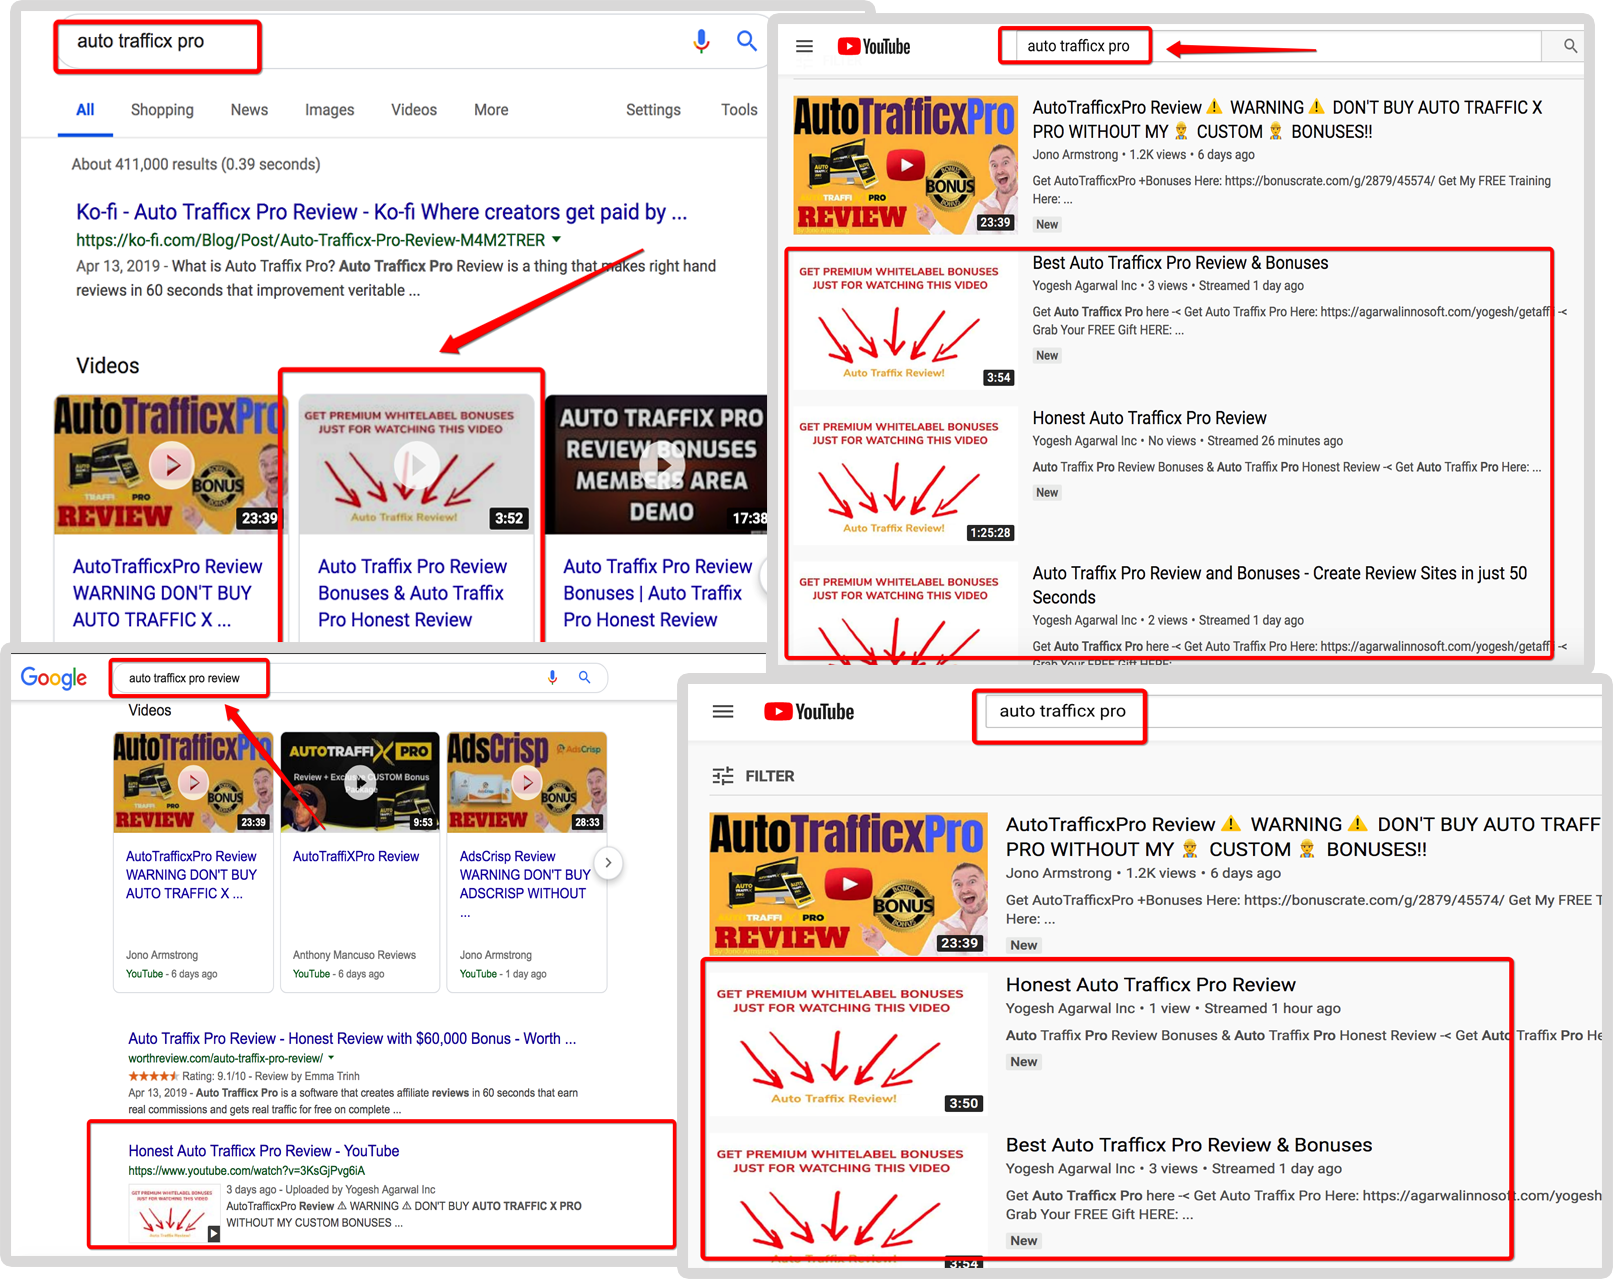Click the YouTube logo in bottom YouTube window

click(809, 711)
